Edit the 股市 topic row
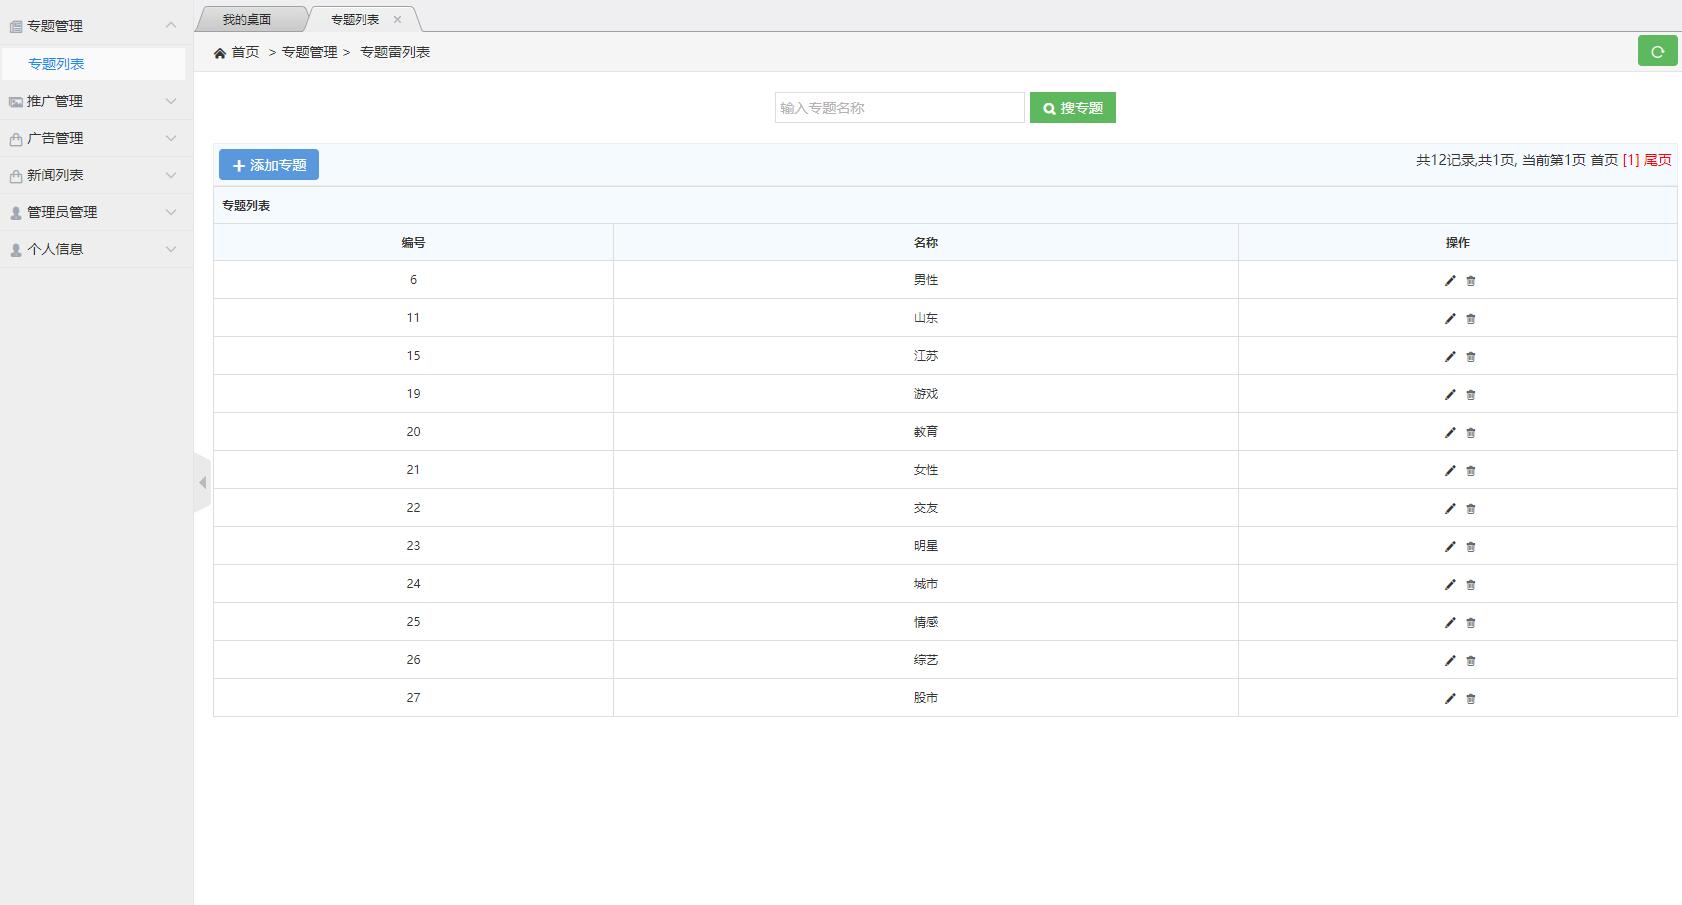Screen dimensions: 1682x905 1450,699
